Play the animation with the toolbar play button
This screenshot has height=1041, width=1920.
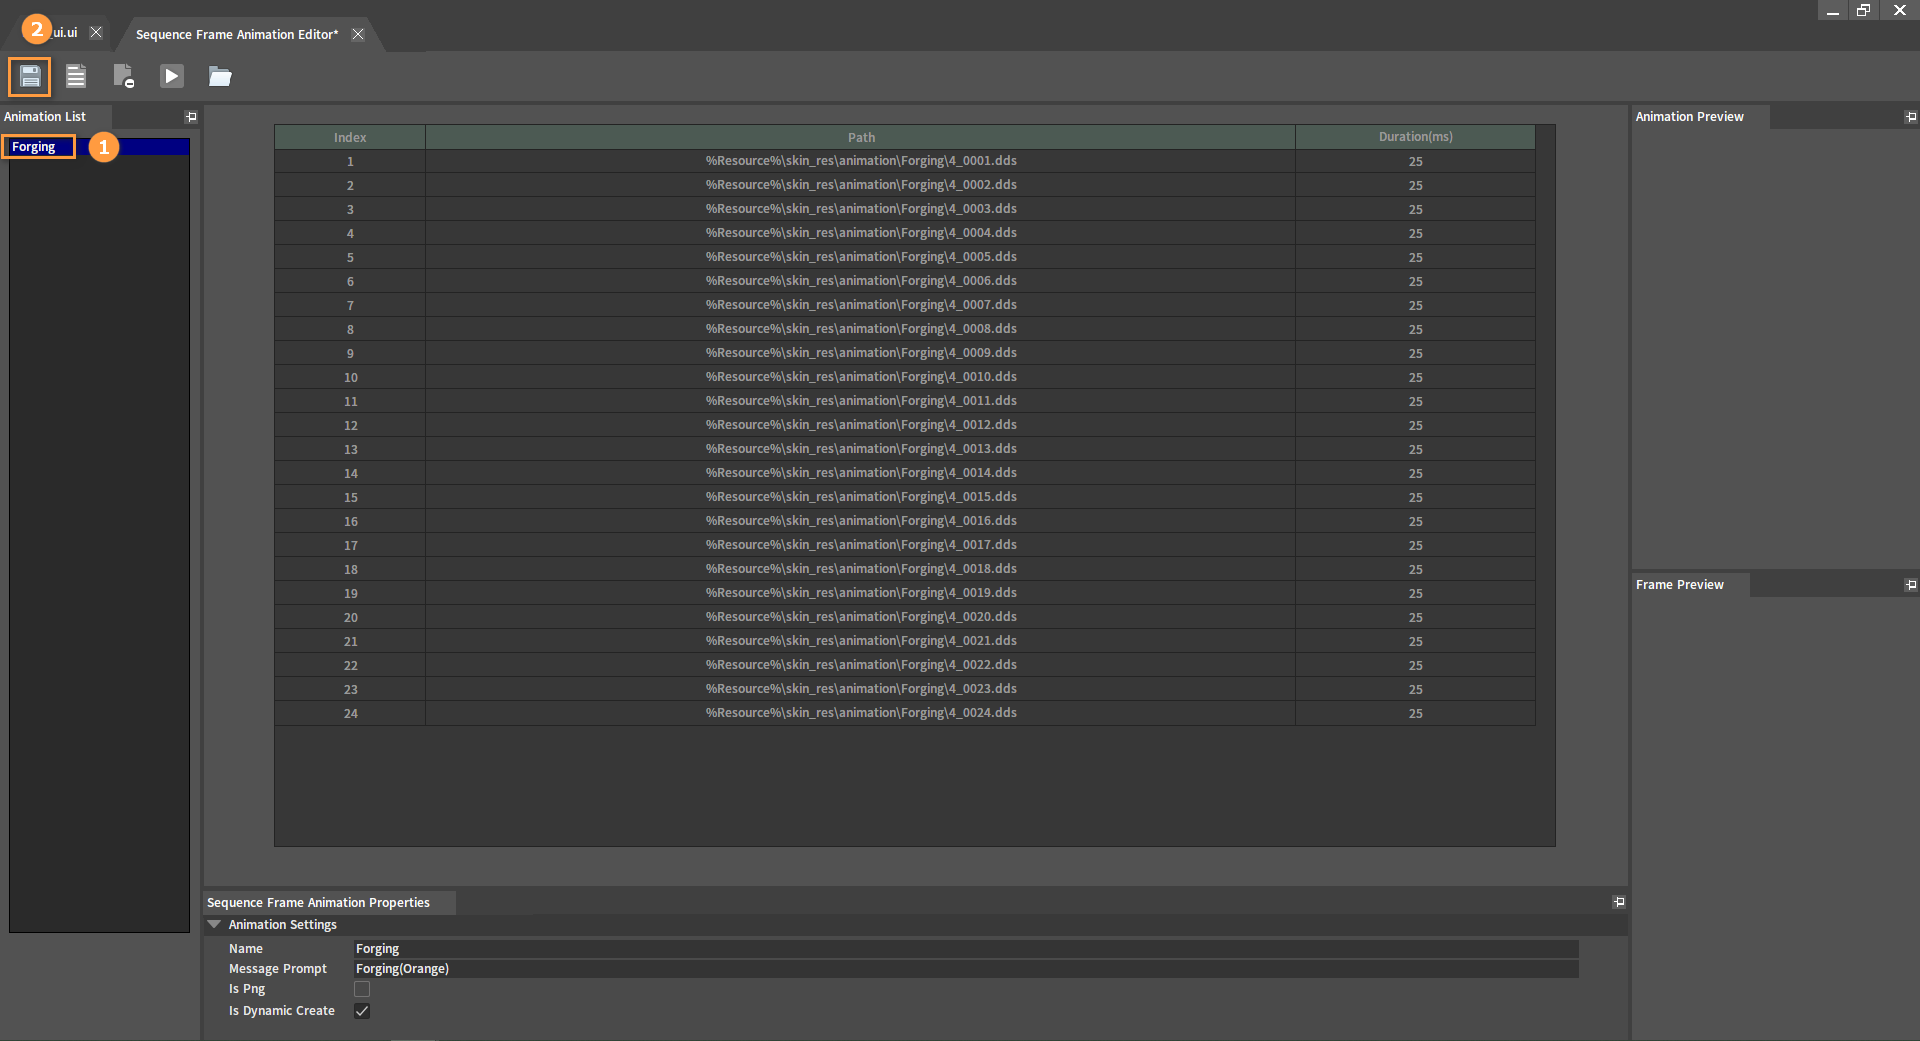point(172,76)
